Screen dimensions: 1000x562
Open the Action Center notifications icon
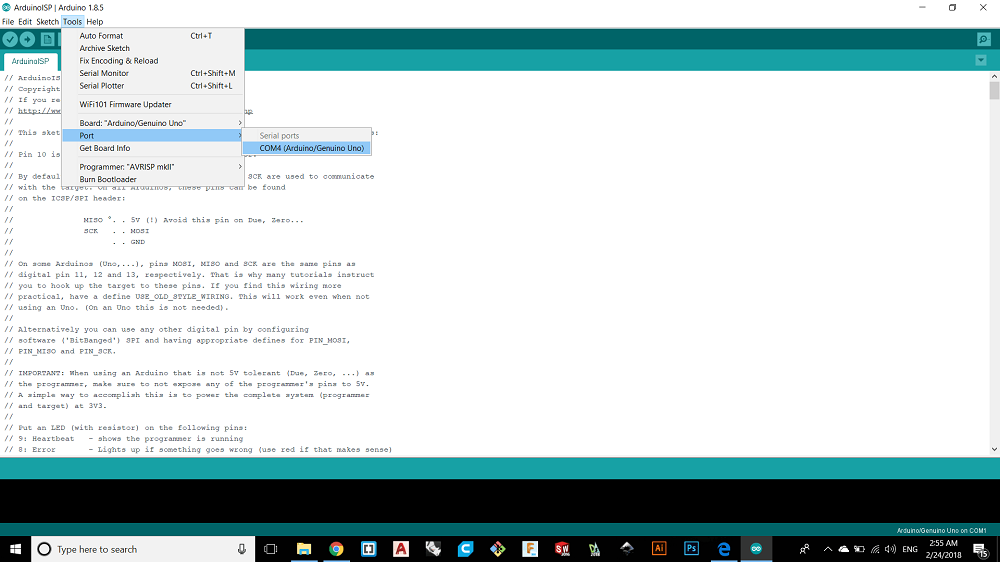[x=982, y=549]
